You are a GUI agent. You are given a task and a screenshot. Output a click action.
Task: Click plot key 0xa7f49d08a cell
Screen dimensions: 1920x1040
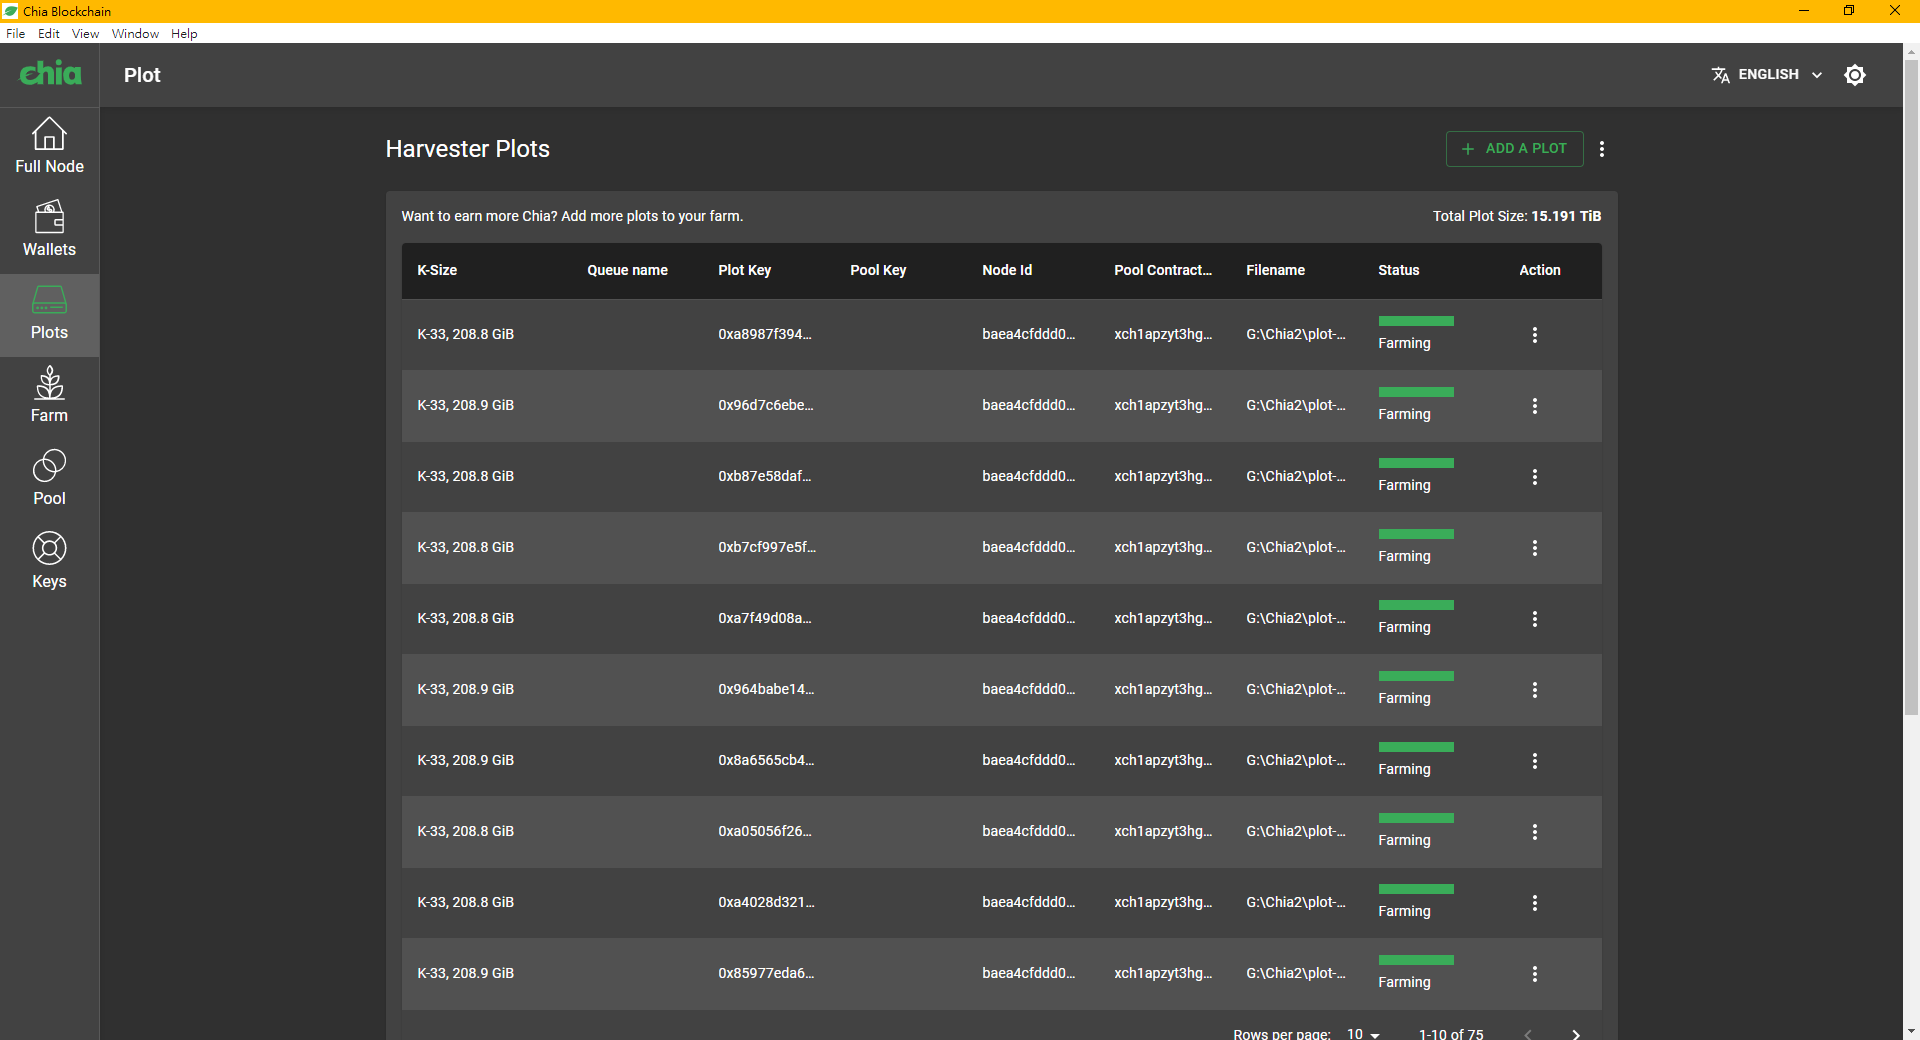point(764,618)
